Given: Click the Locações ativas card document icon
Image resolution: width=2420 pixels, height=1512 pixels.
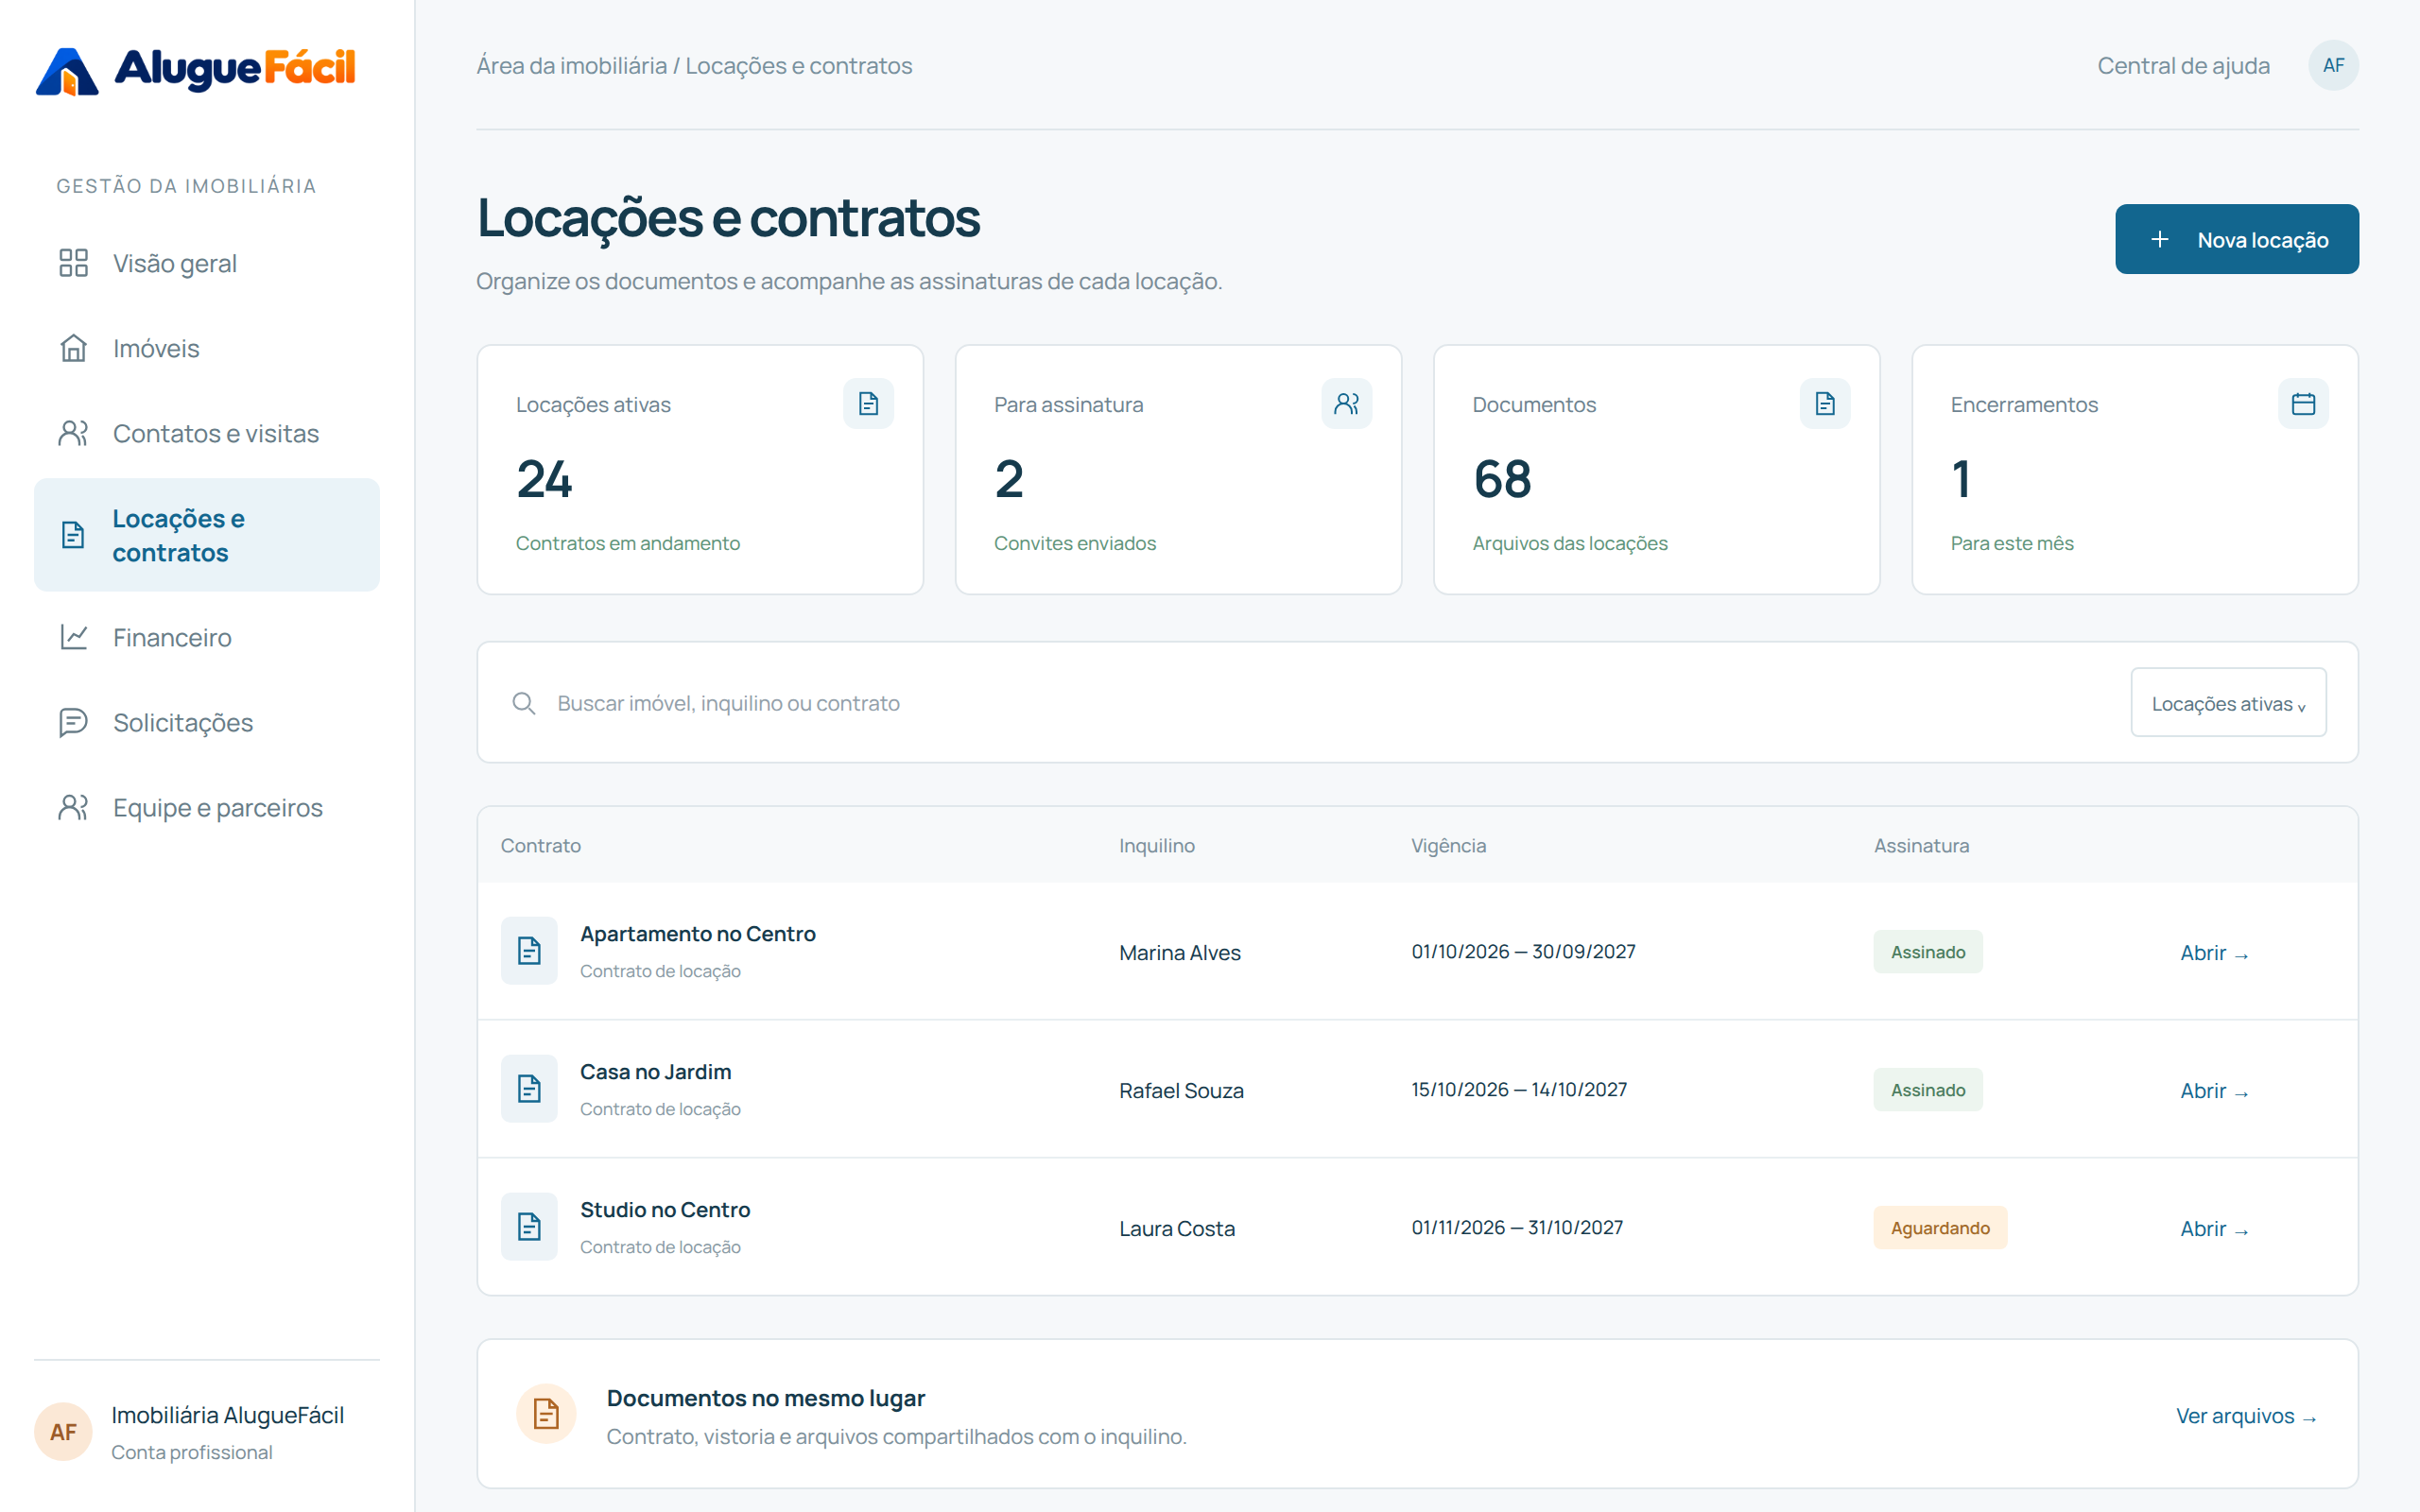Looking at the screenshot, I should pos(868,403).
